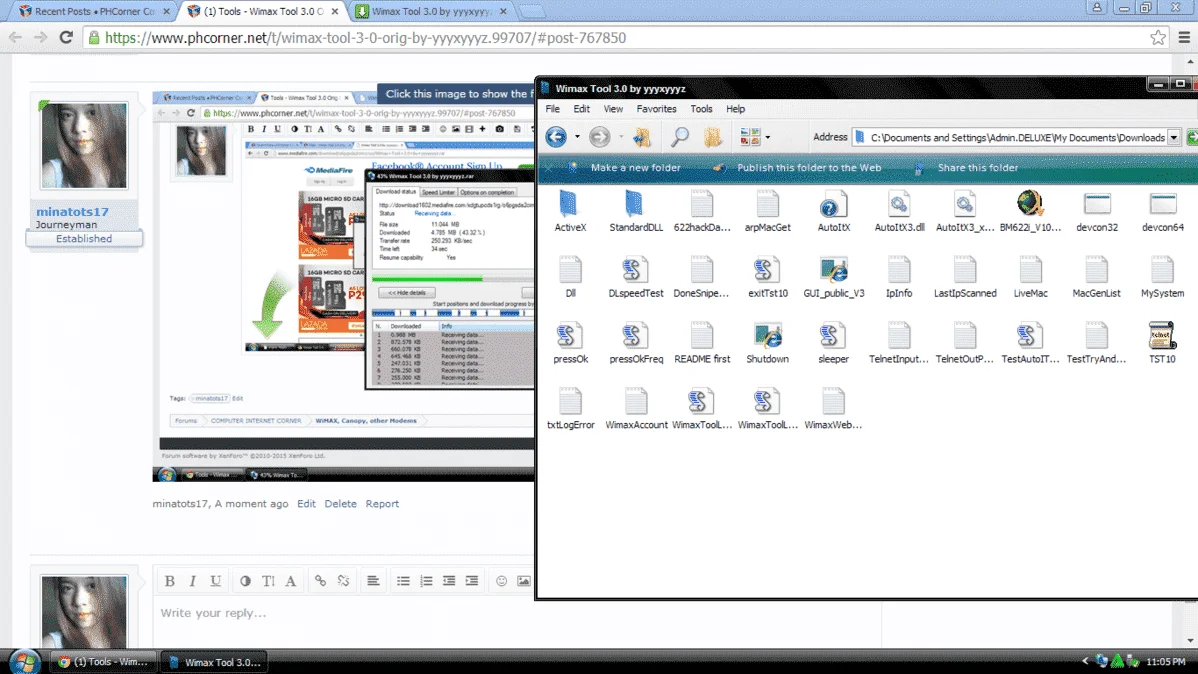1198x674 pixels.
Task: Select the WimaxAccount file
Action: (x=636, y=408)
